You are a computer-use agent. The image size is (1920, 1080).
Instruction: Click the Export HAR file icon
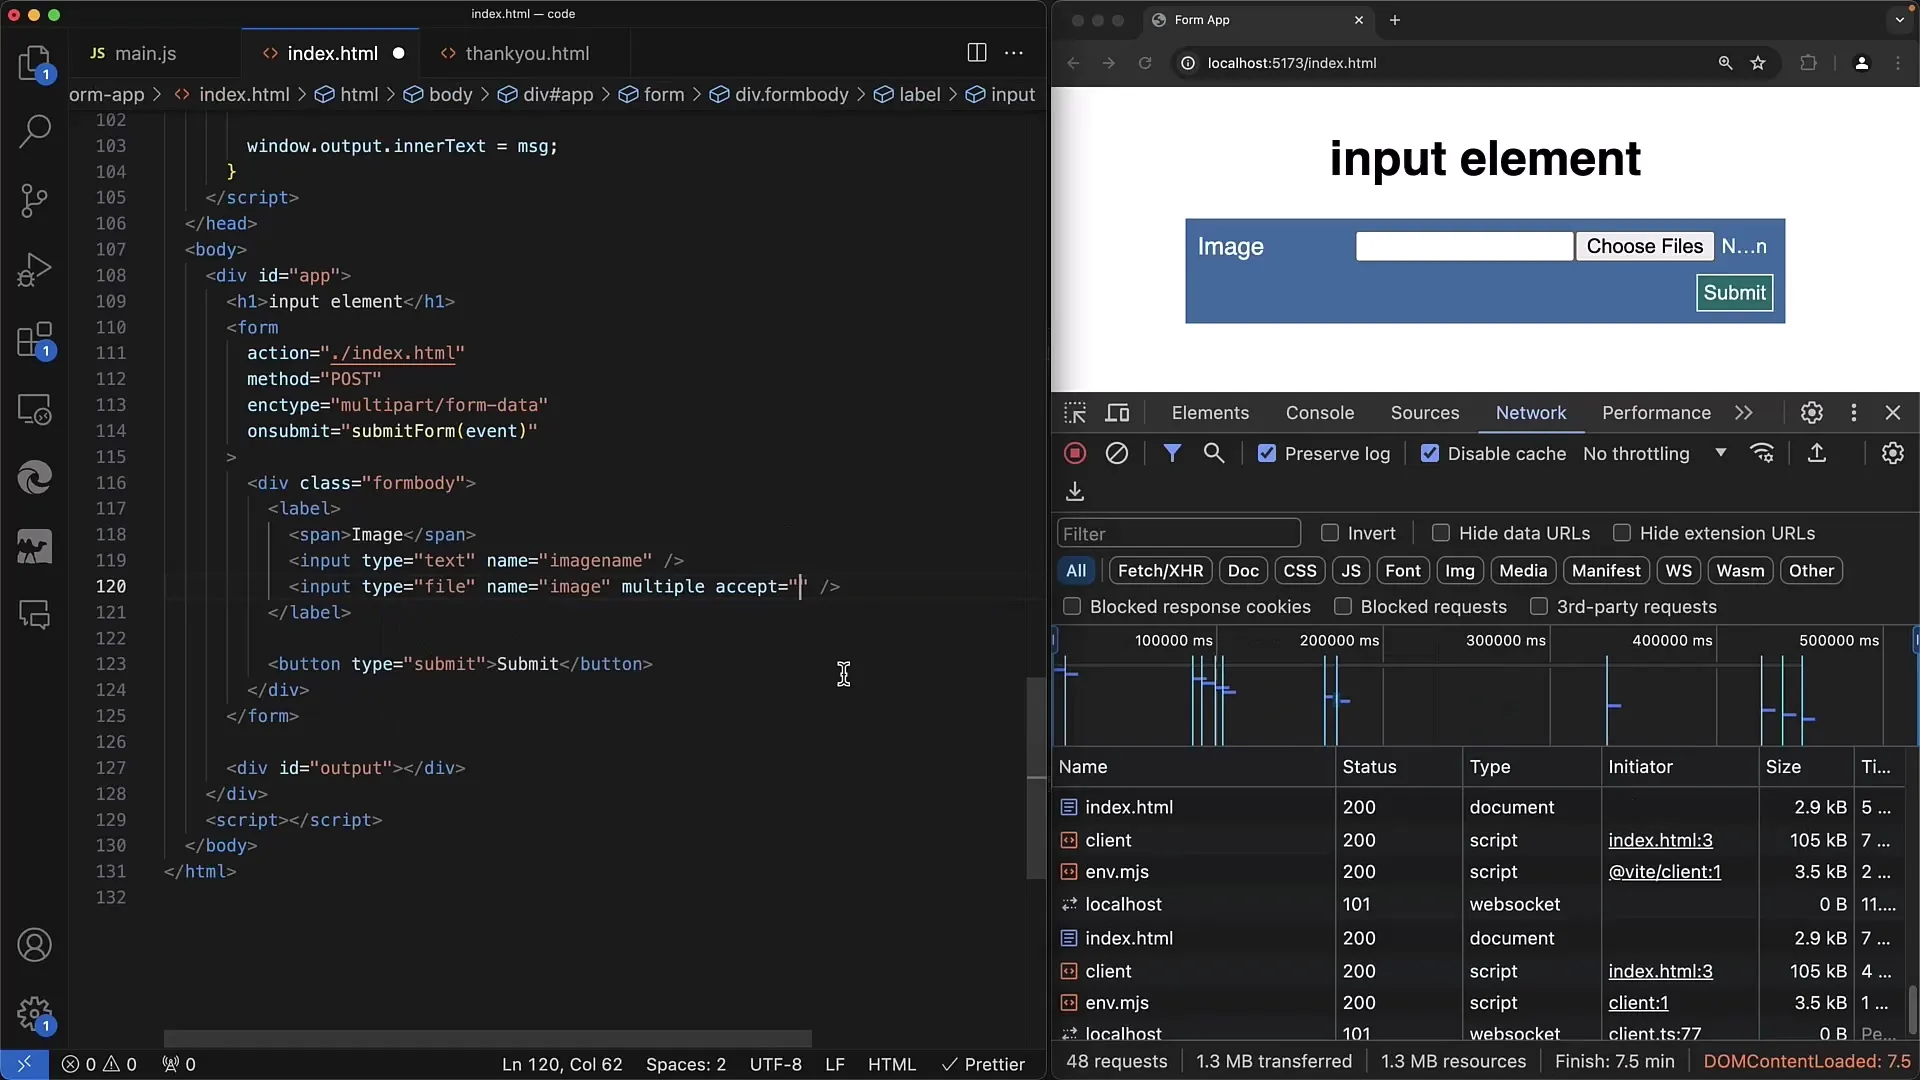(1075, 491)
